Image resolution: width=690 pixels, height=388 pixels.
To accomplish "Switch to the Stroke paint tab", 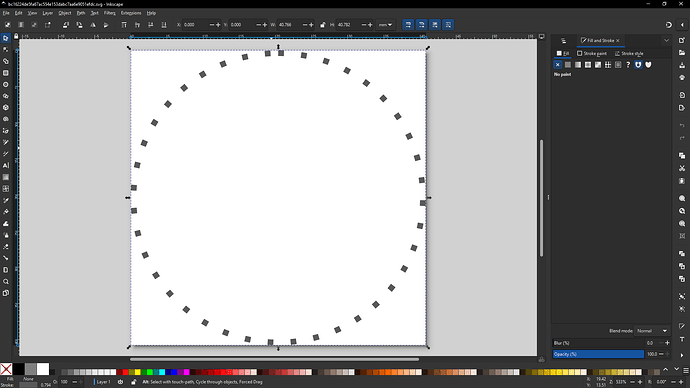I will [592, 53].
